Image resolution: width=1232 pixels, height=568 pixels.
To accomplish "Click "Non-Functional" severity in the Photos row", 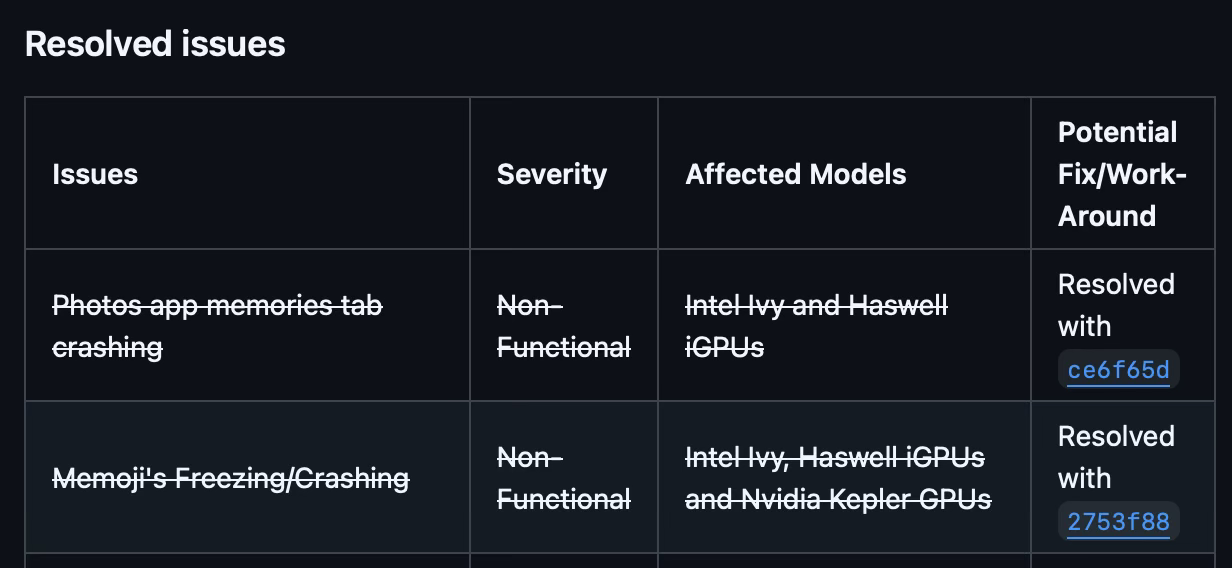I will pyautogui.click(x=564, y=326).
